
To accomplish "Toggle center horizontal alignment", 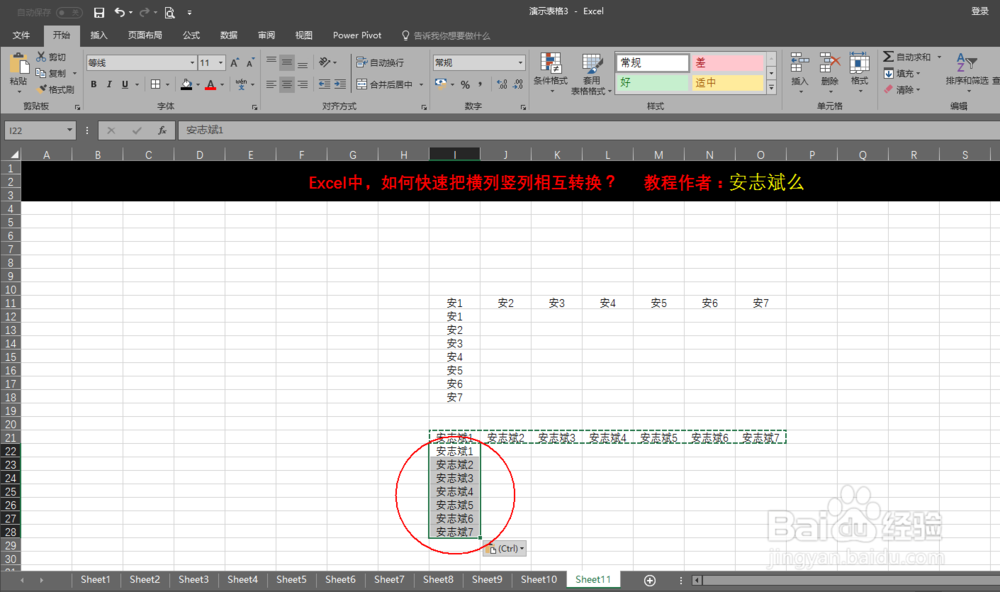I will coord(287,84).
